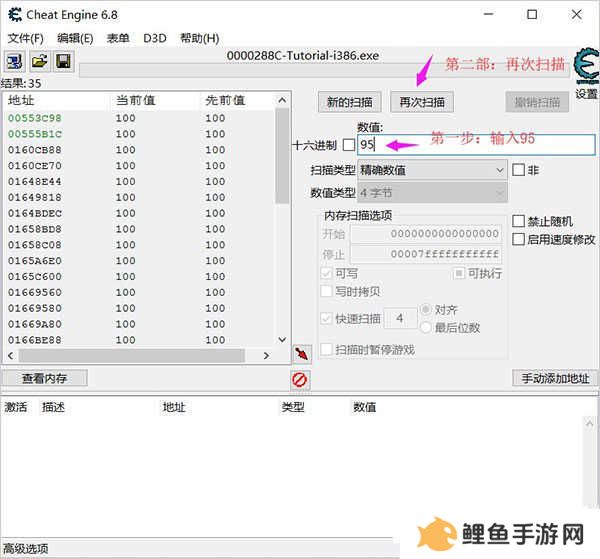Click the results list scroll down arrow
The image size is (600, 559).
click(x=282, y=340)
